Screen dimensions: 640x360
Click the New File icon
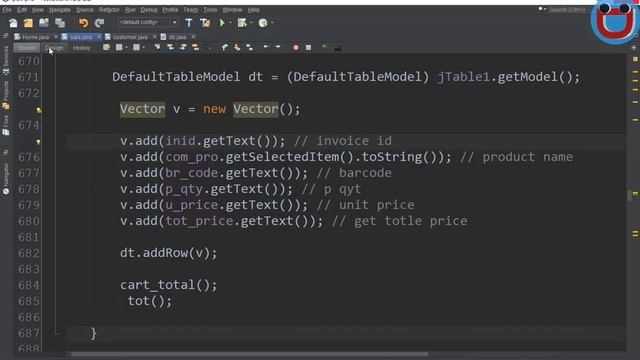point(13,23)
